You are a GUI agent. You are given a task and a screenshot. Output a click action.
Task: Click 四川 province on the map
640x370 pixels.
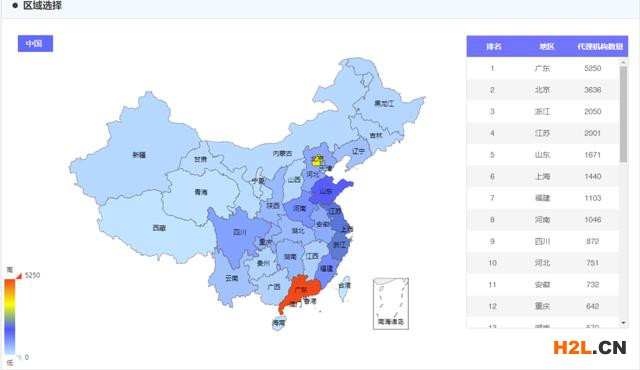click(x=240, y=233)
